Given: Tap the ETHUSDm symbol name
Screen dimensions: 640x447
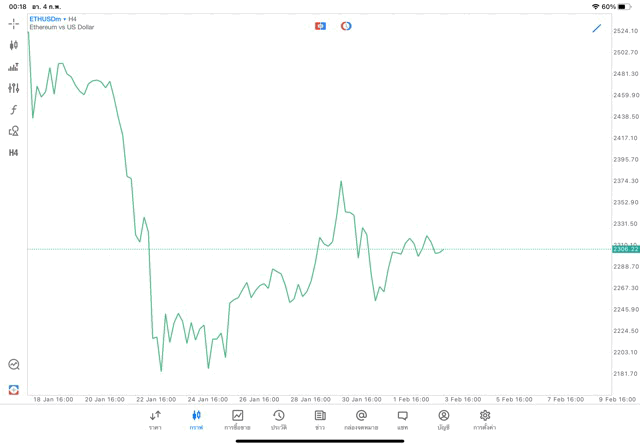Looking at the screenshot, I should point(45,19).
